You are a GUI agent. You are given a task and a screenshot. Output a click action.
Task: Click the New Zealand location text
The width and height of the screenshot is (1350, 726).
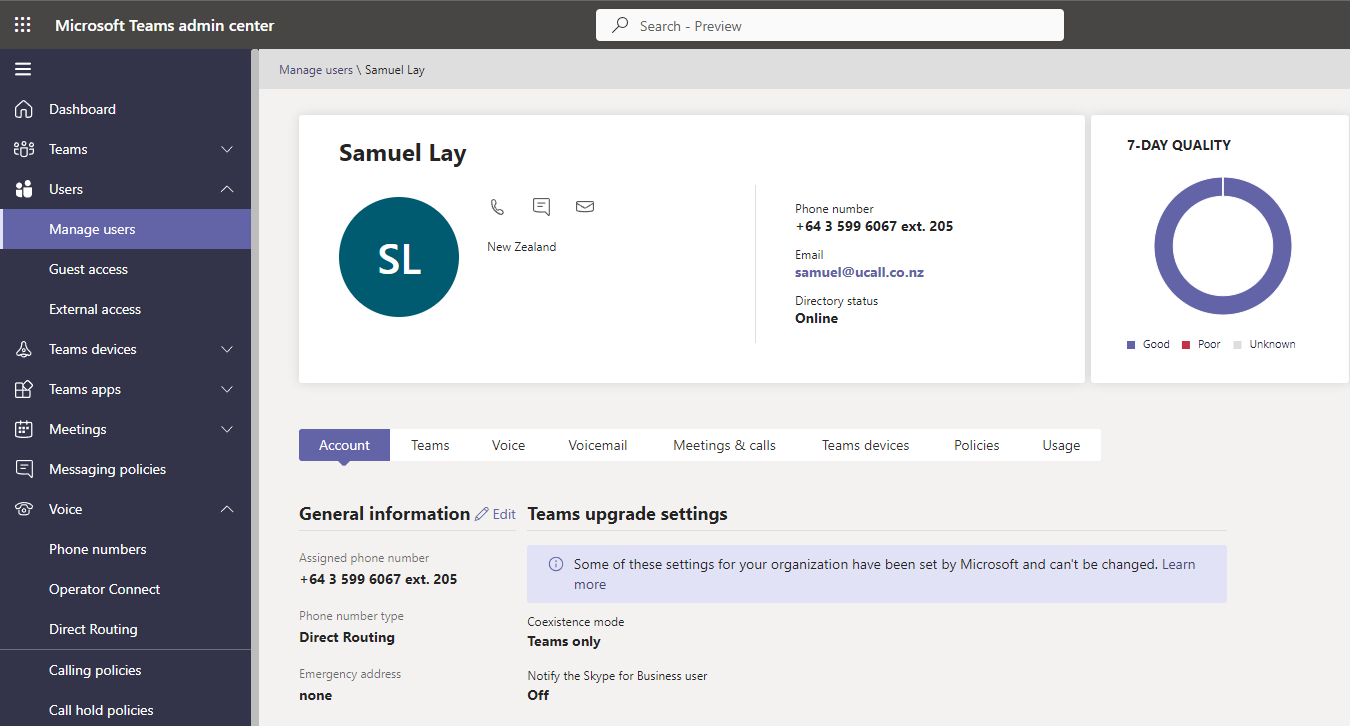(521, 246)
